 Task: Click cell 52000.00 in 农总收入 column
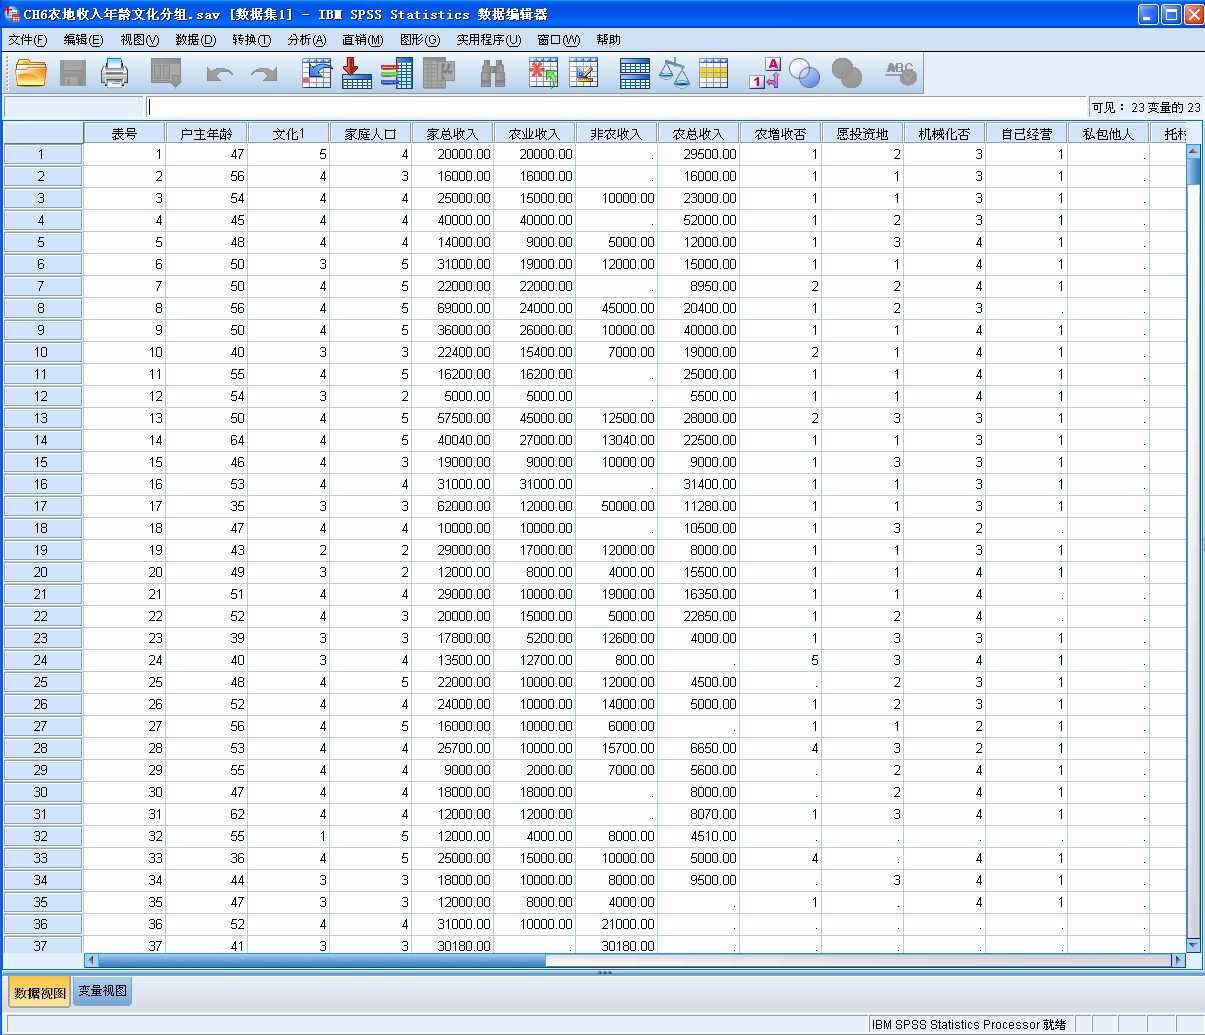(x=698, y=220)
